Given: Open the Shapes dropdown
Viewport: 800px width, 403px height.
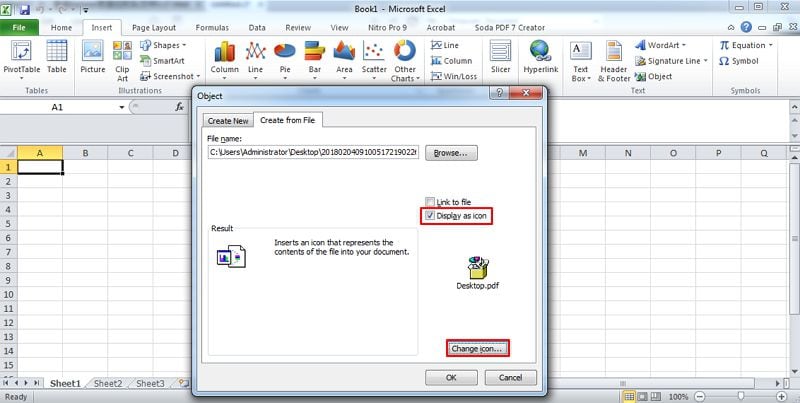Looking at the screenshot, I should tap(163, 45).
